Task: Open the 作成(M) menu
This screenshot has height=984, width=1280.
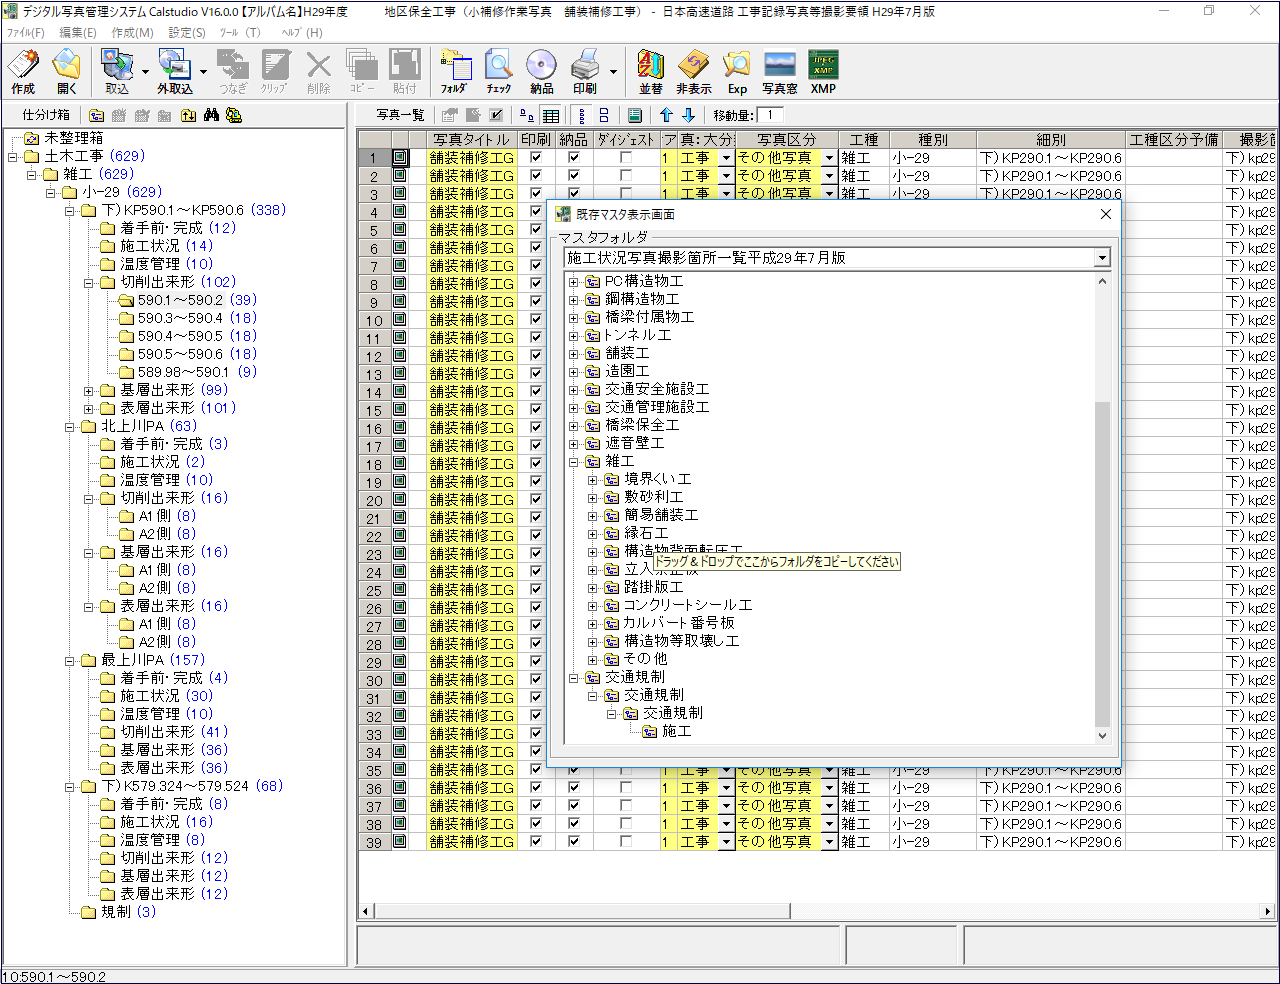Action: (x=132, y=32)
